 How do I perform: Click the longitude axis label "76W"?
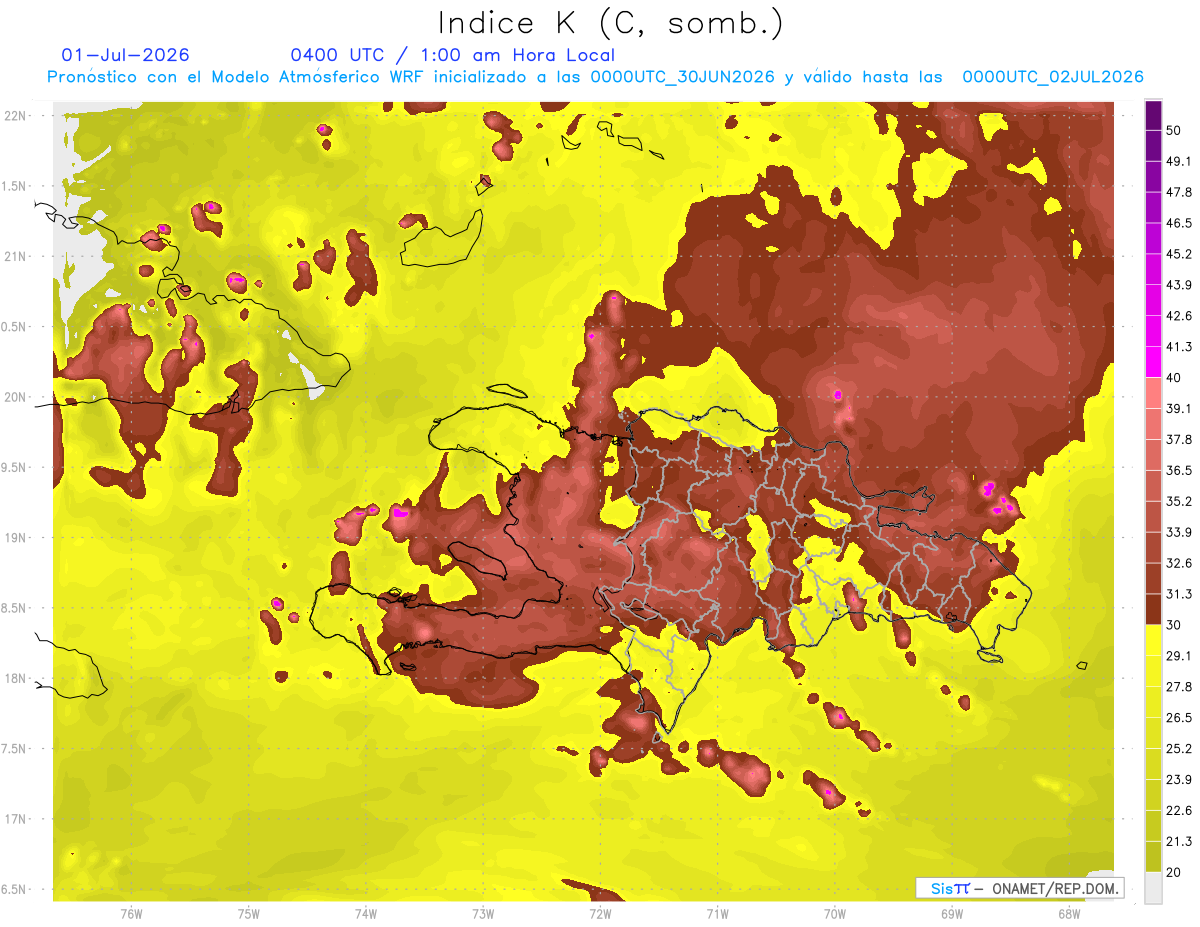131,914
